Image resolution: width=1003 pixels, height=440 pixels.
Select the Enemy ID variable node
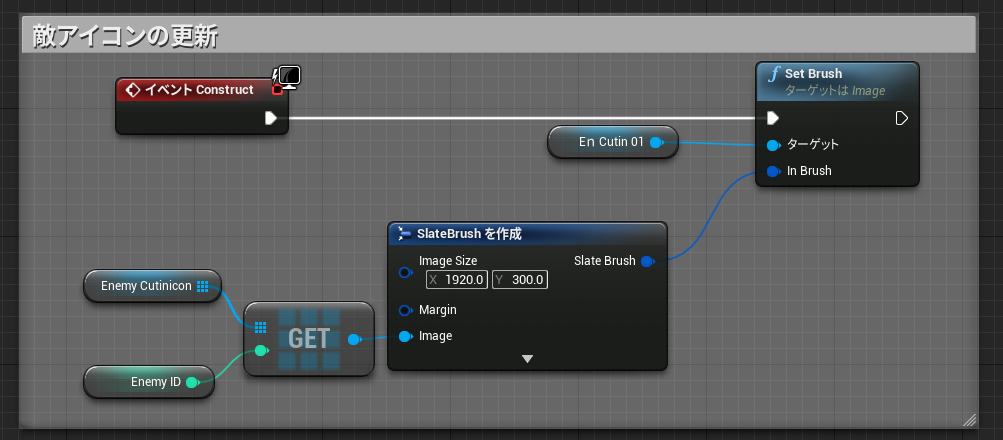[x=148, y=382]
